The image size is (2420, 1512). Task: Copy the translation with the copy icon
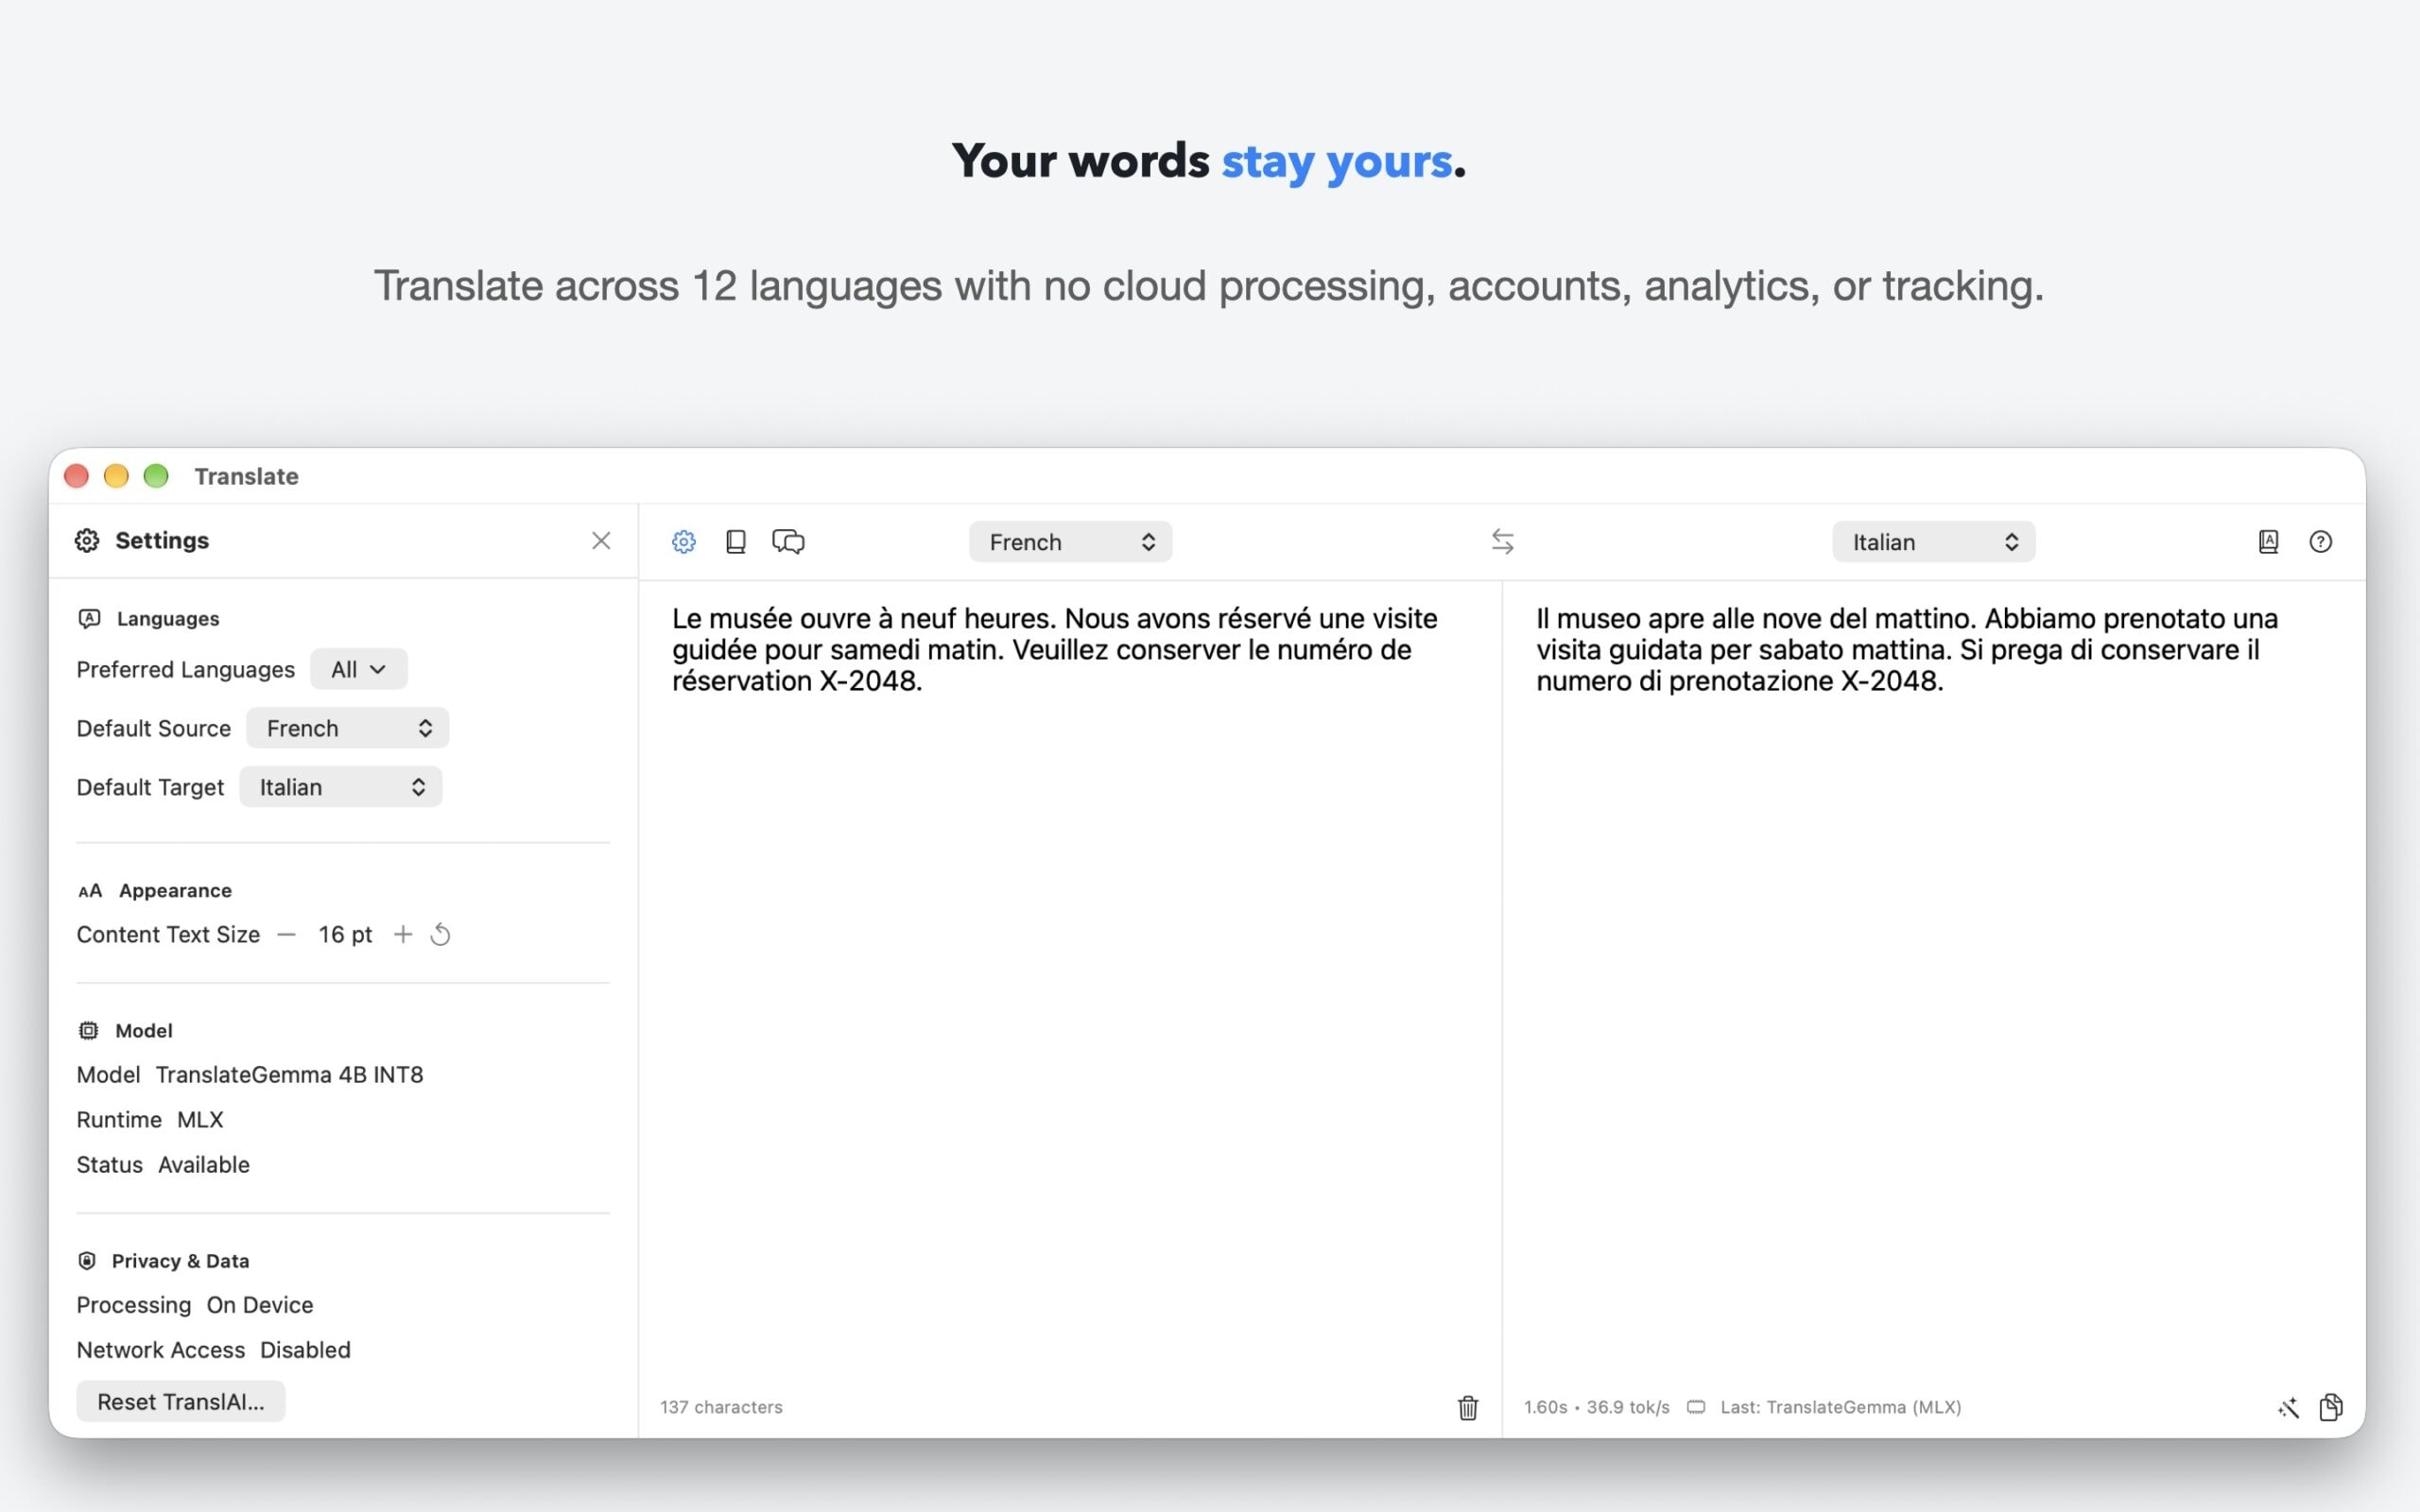tap(2331, 1407)
